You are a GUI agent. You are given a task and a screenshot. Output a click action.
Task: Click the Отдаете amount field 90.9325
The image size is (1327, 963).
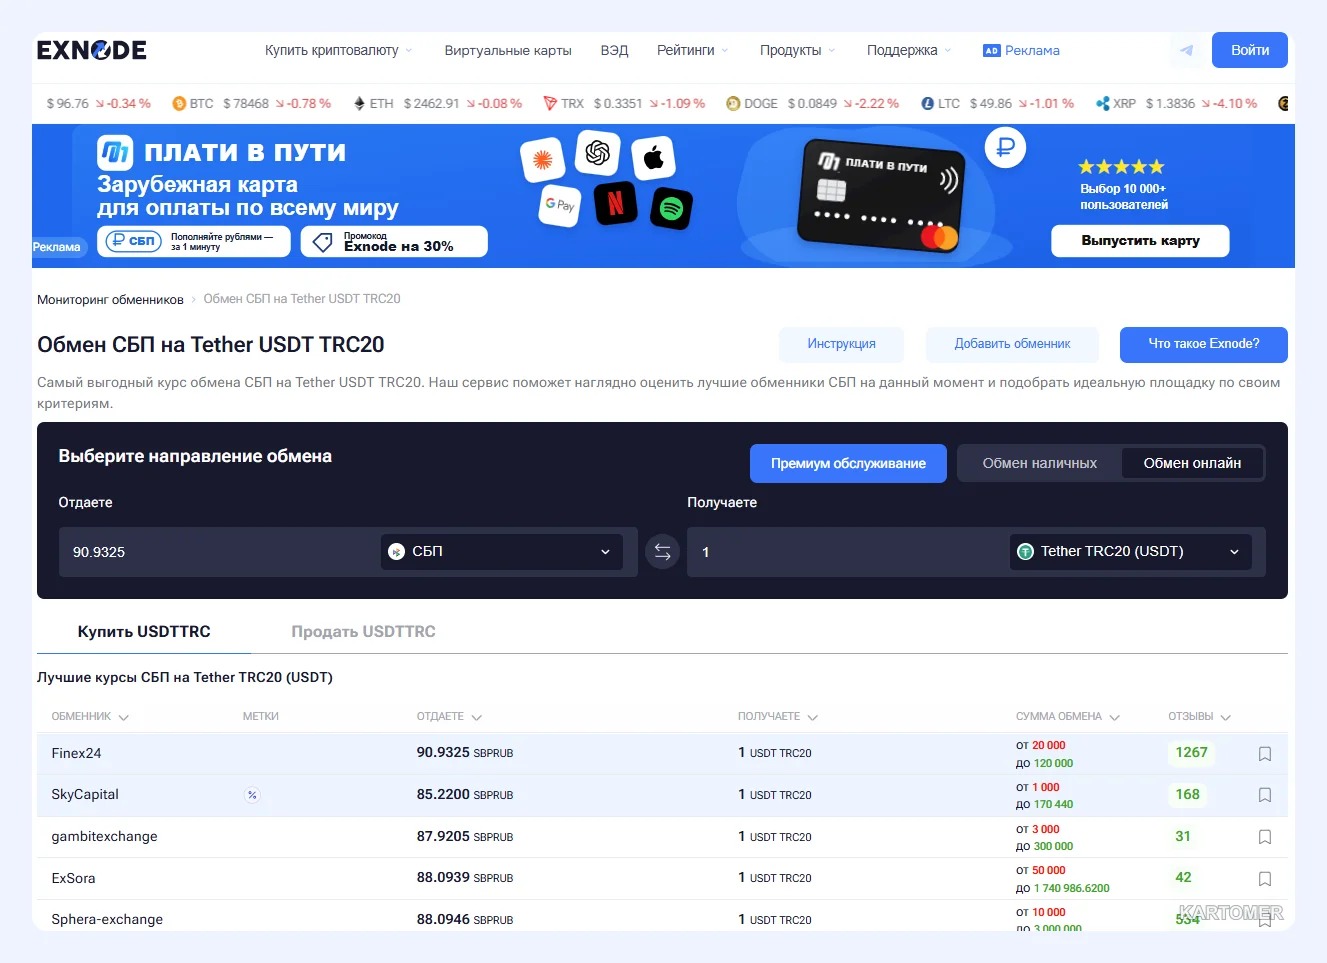220,552
